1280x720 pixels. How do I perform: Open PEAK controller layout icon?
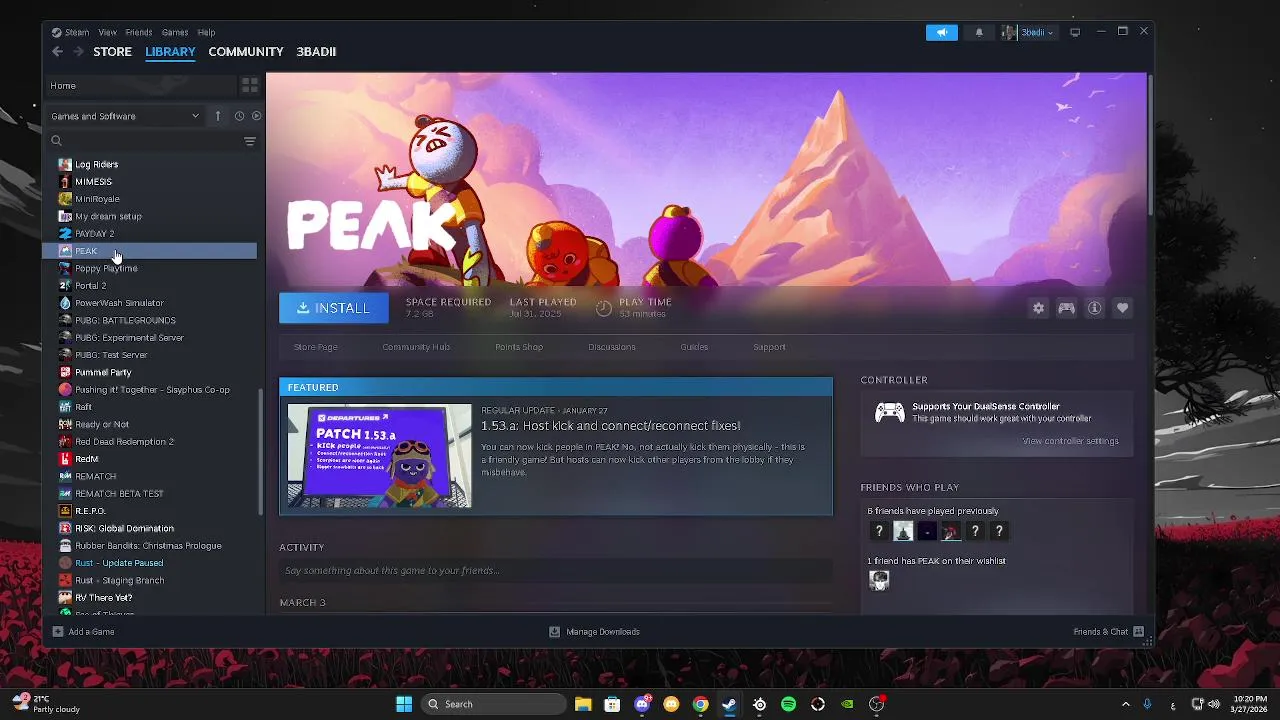pos(1066,308)
